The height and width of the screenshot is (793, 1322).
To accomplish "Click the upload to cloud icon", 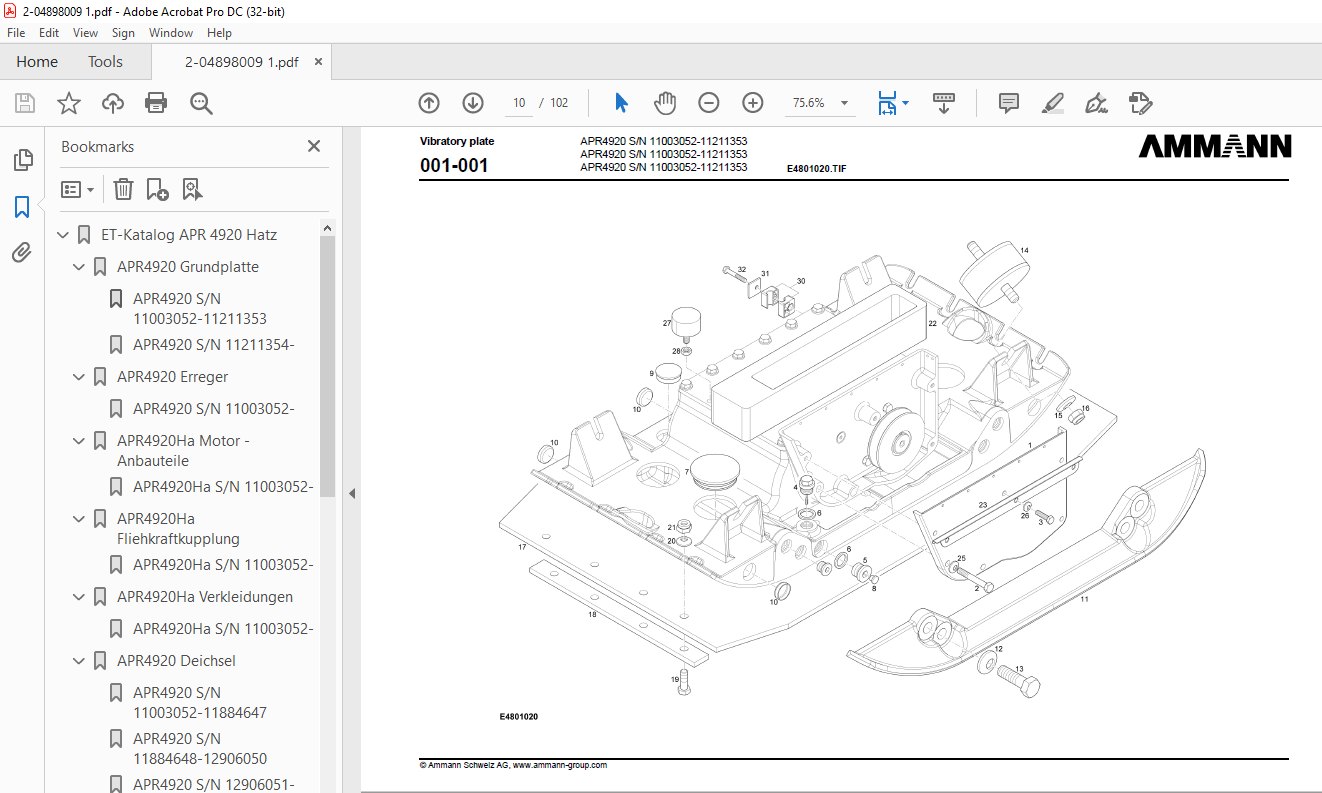I will [x=113, y=103].
